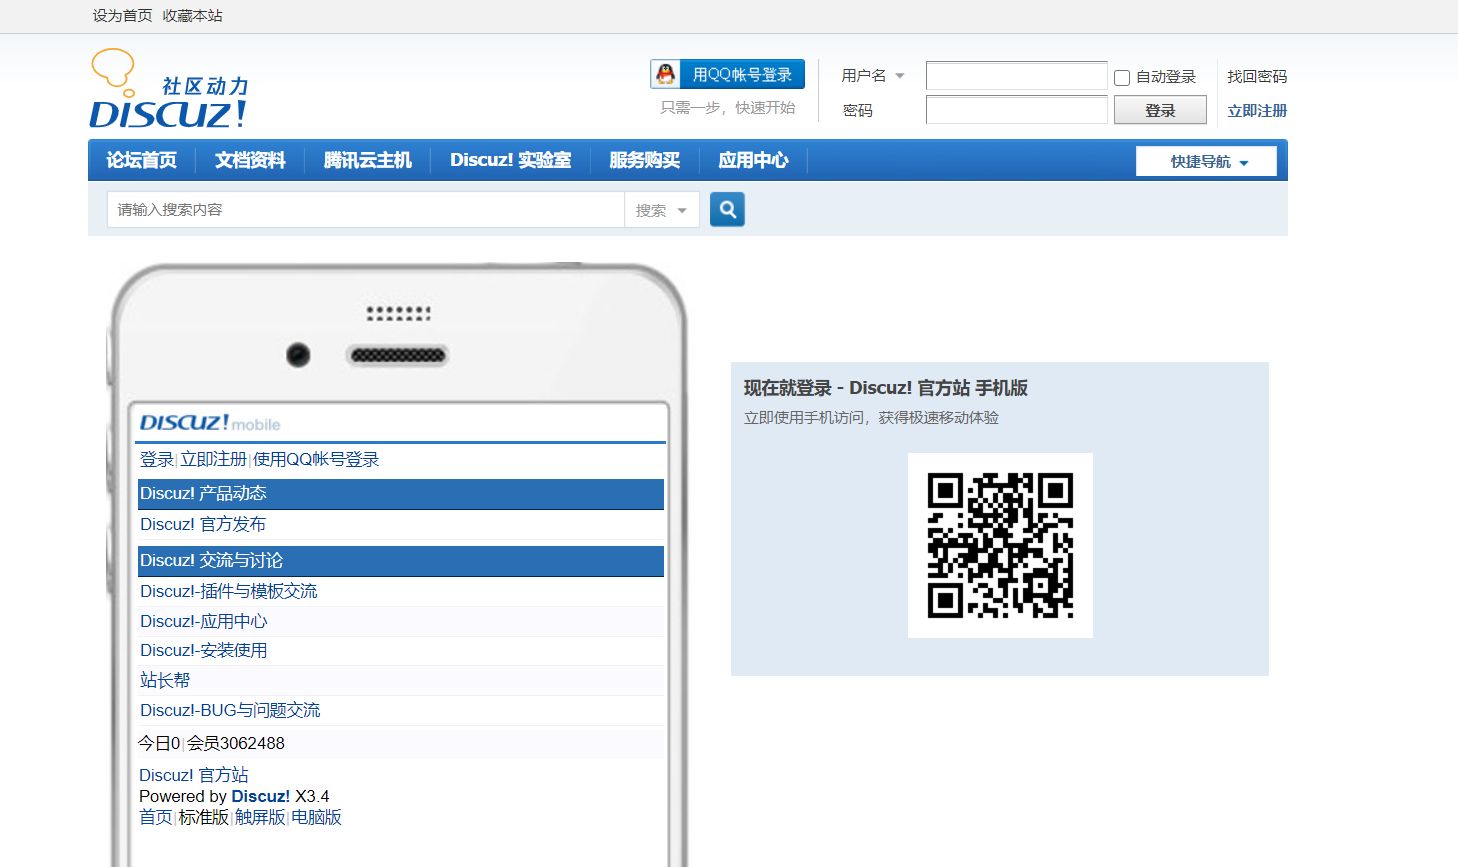Click 设为首页 link at top
The height and width of the screenshot is (867, 1458).
[x=122, y=16]
